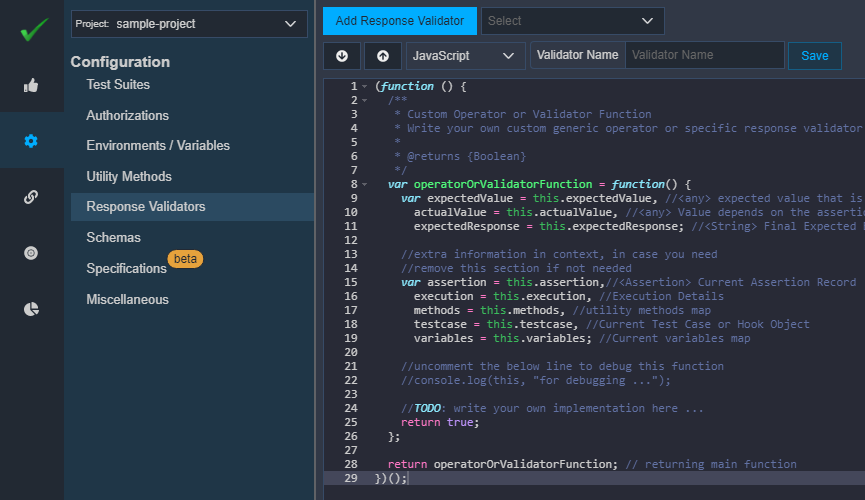865x500 pixels.
Task: Open the link chain sidebar icon
Action: point(31,197)
